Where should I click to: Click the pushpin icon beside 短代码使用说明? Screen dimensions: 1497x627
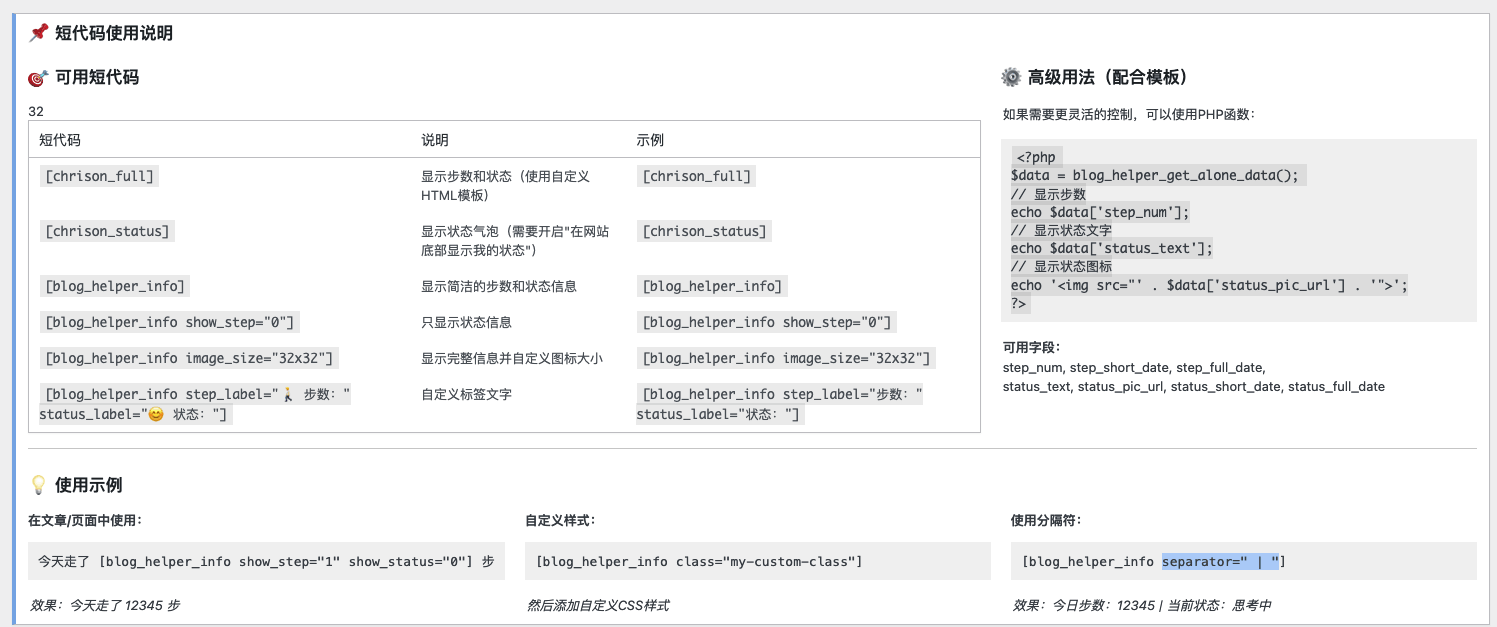click(x=39, y=33)
